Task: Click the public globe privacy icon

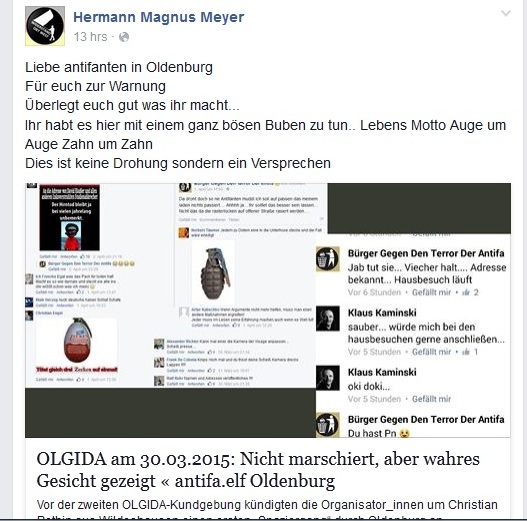Action: point(124,37)
